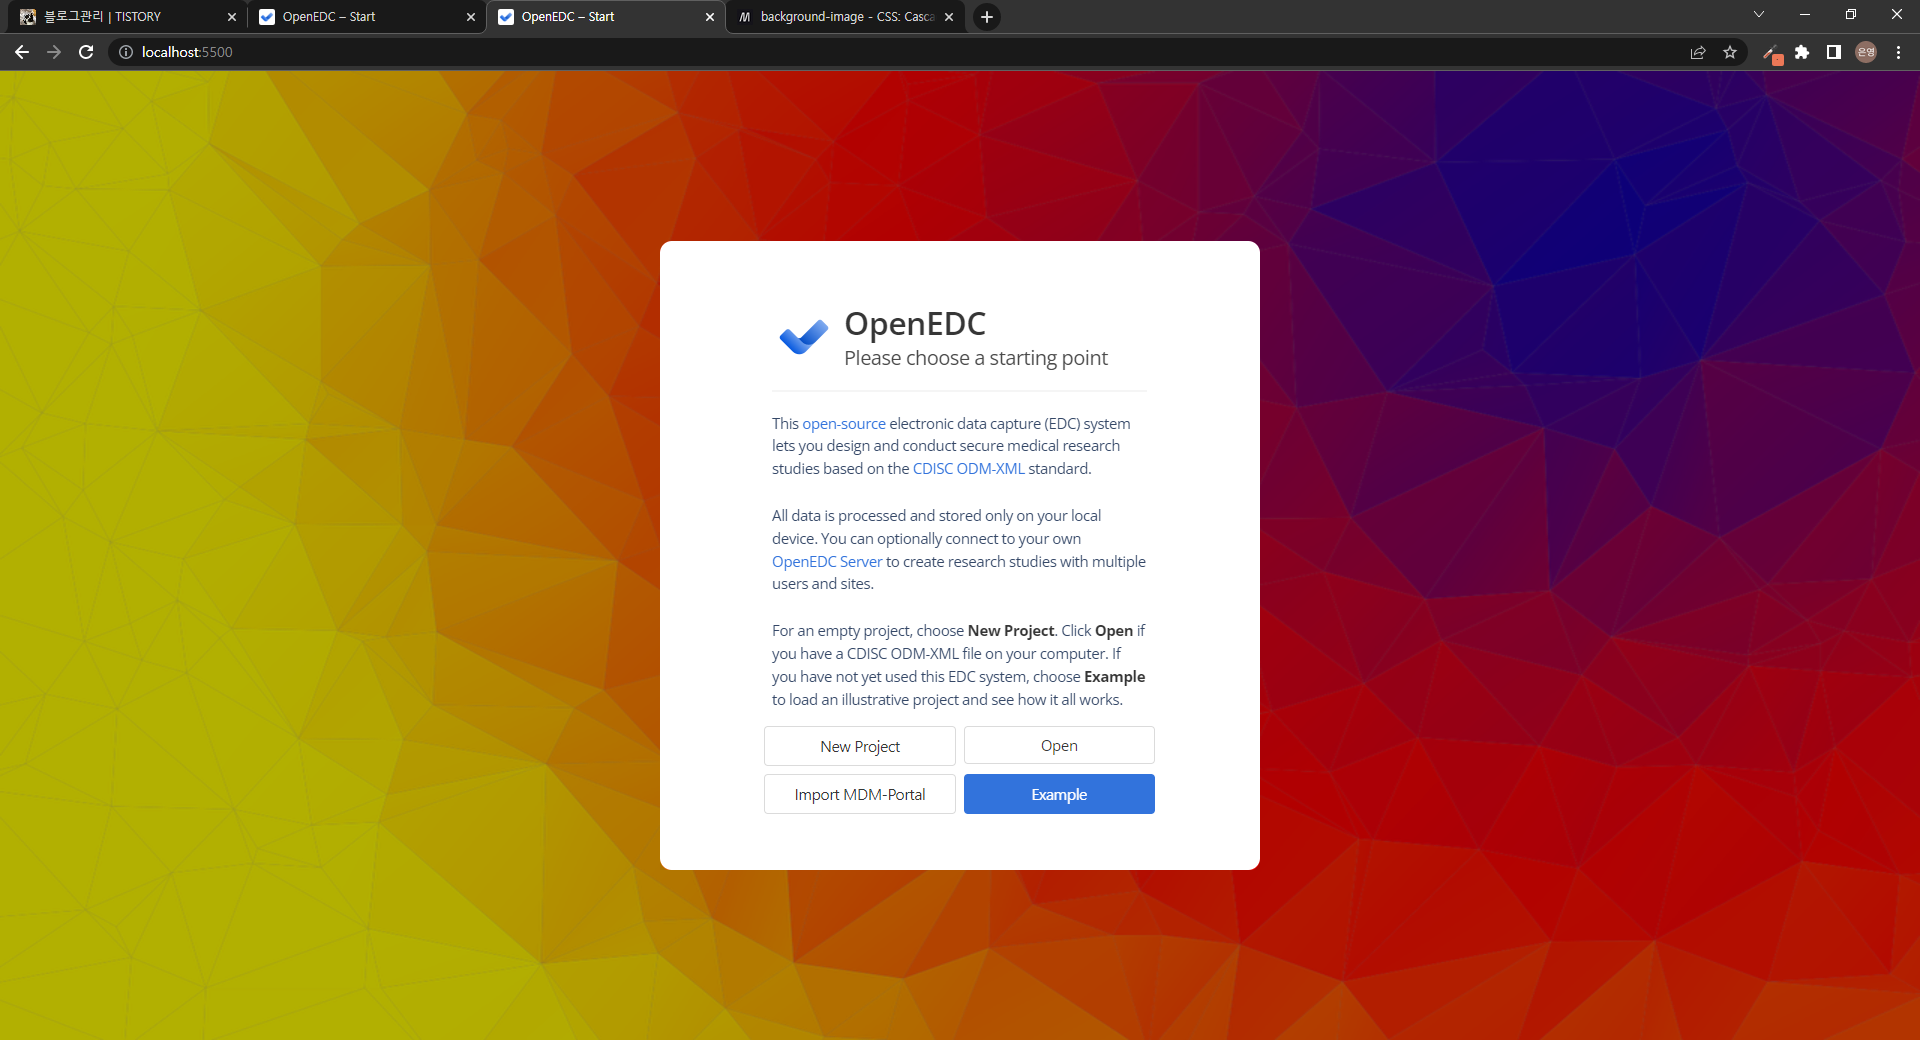Load the Example project
Image resolution: width=1920 pixels, height=1040 pixels.
pyautogui.click(x=1059, y=794)
